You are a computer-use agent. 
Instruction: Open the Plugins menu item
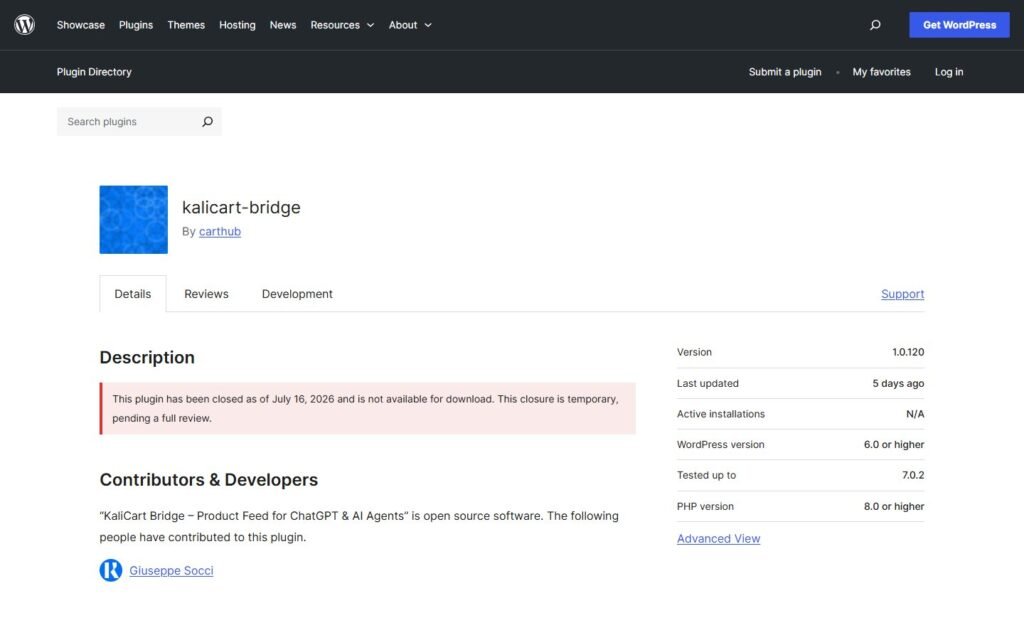(136, 25)
